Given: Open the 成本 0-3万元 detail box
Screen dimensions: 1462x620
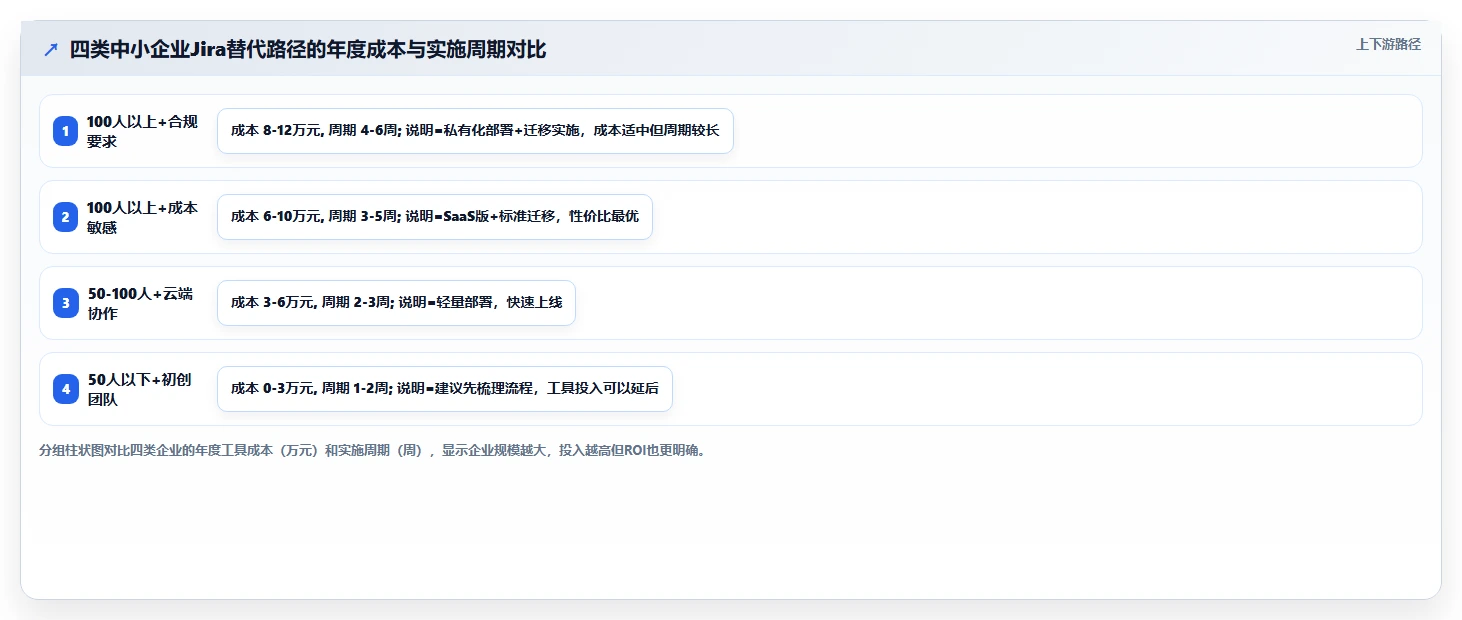Looking at the screenshot, I should pos(445,389).
